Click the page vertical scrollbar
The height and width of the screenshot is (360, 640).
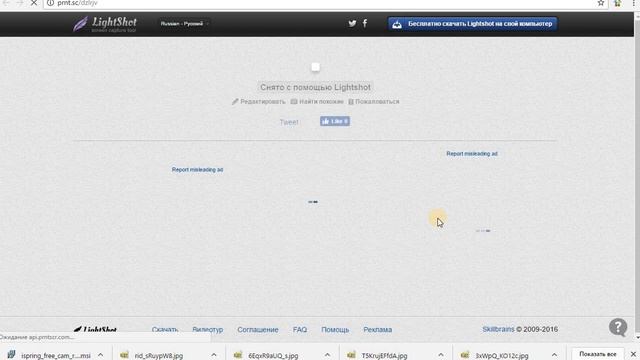click(637, 176)
